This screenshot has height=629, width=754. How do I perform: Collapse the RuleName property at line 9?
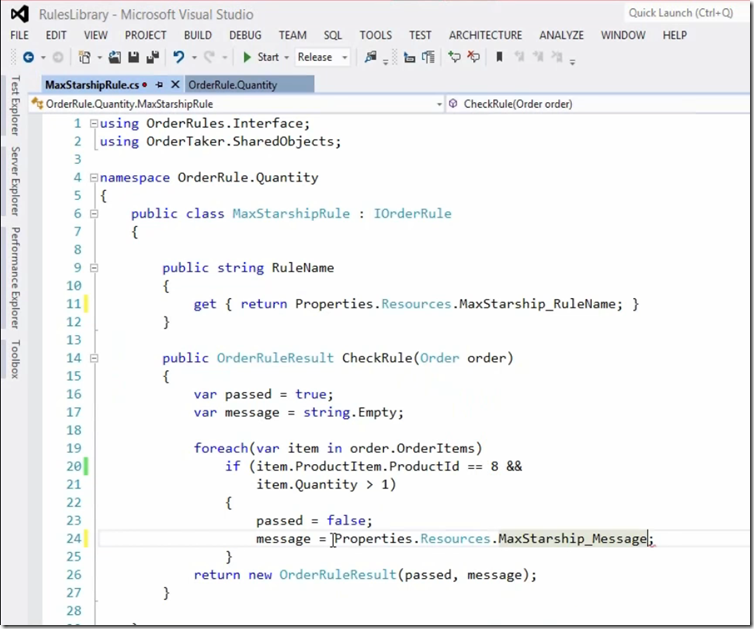click(94, 268)
